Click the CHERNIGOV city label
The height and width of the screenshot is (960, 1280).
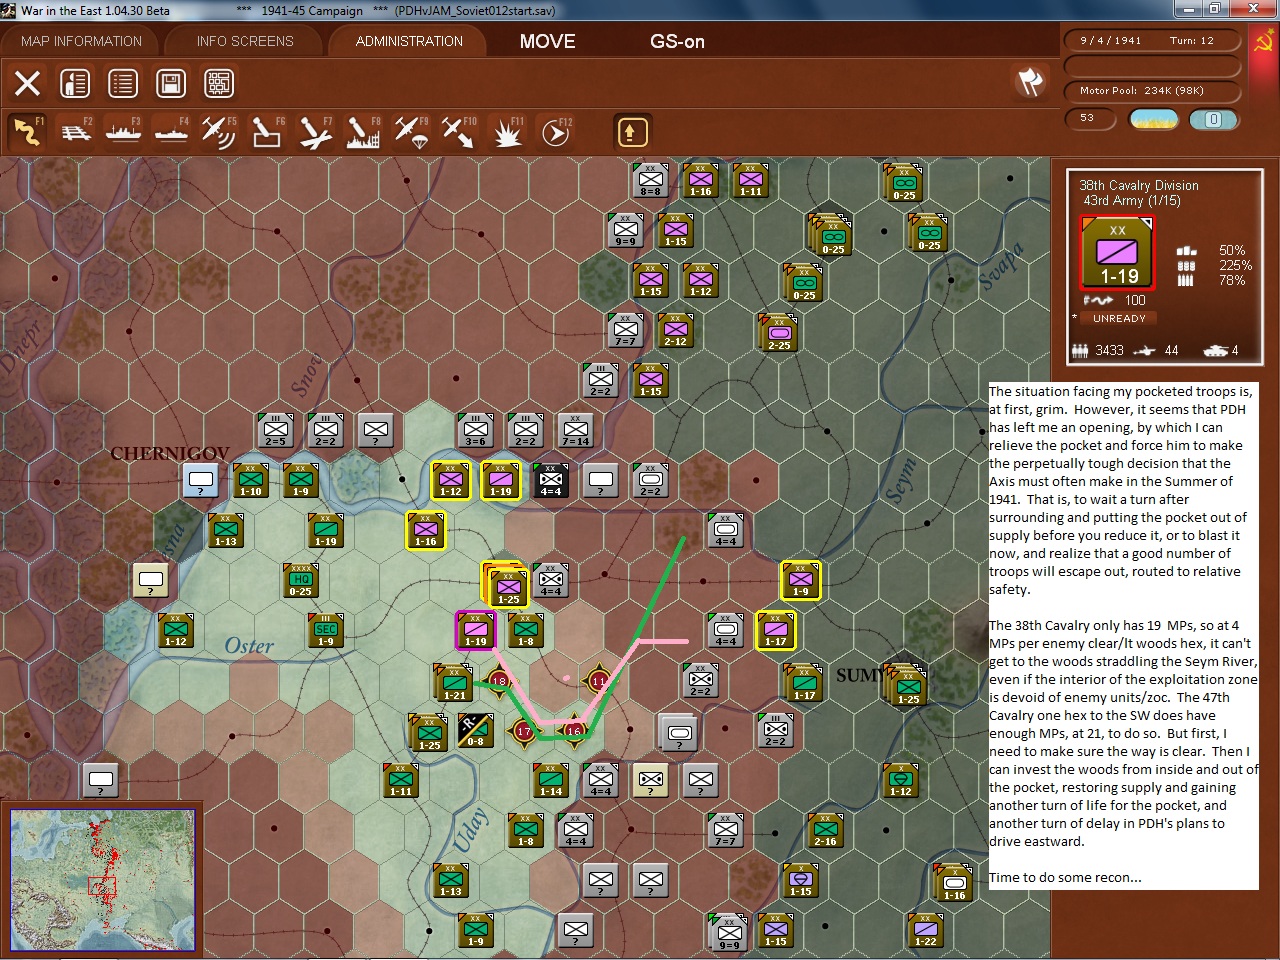click(170, 454)
